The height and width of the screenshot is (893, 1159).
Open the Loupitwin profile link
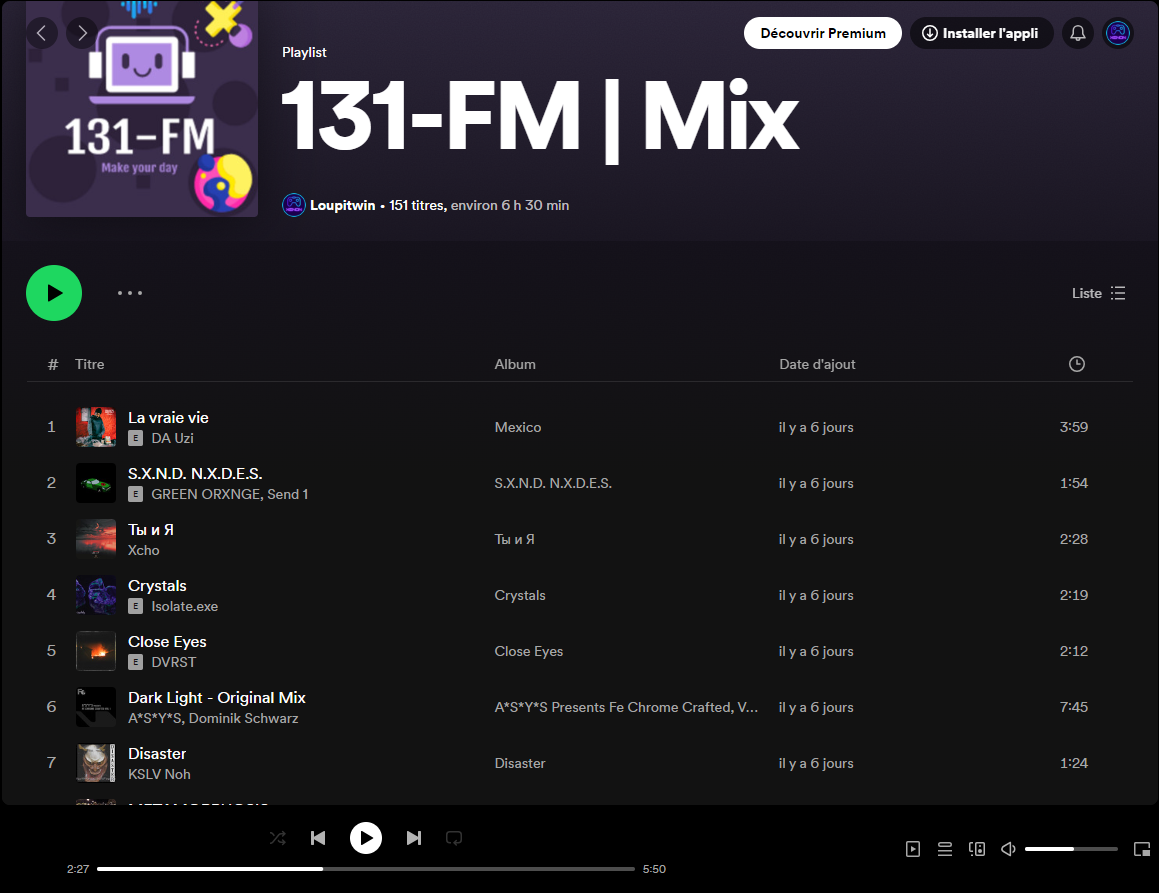tap(342, 206)
